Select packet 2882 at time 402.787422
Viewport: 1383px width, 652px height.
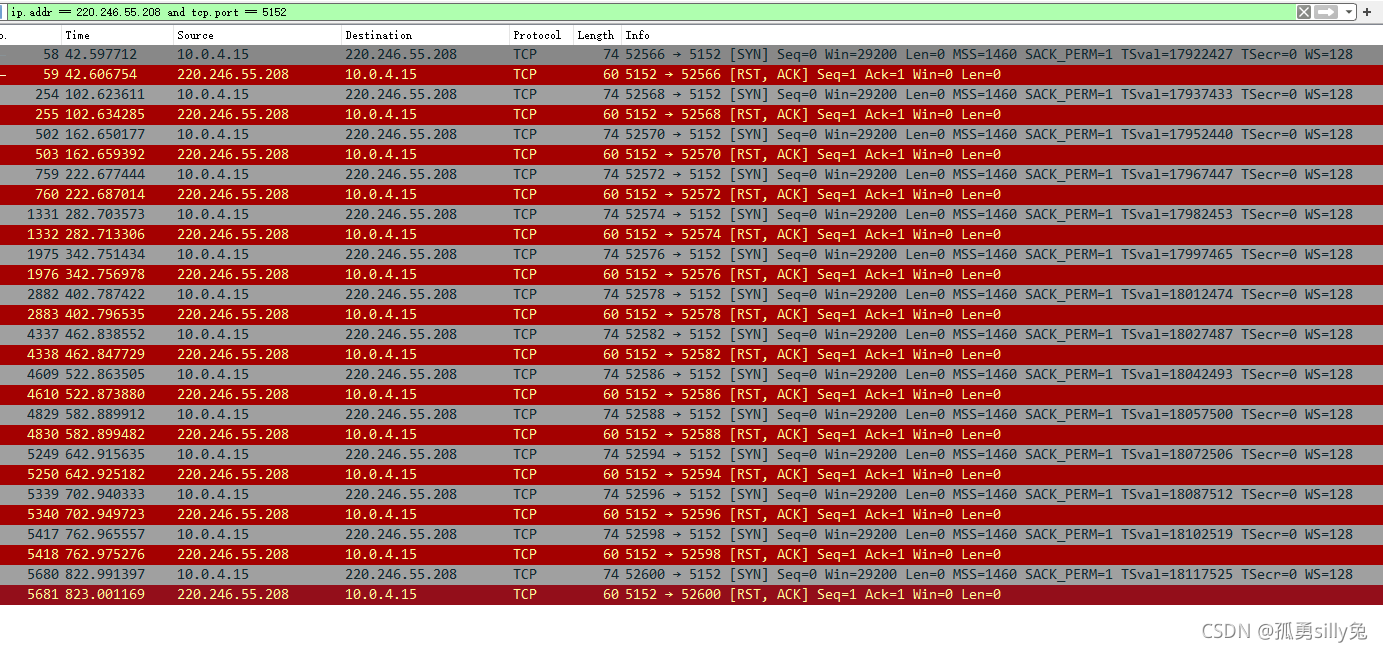coord(691,294)
